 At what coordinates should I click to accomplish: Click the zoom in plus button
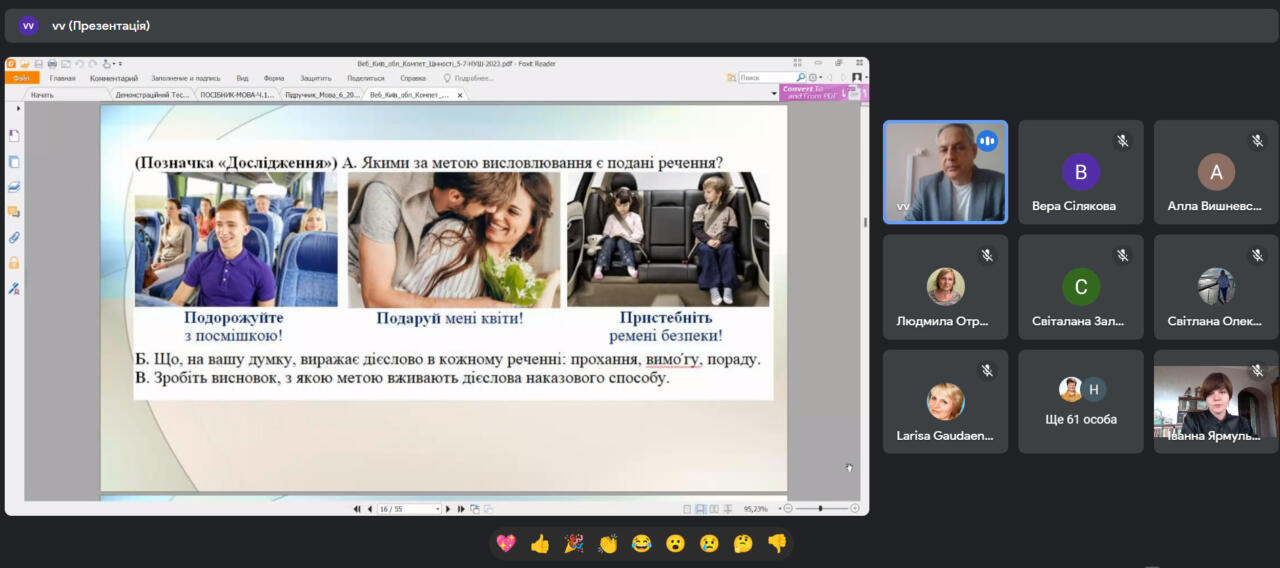[x=854, y=509]
